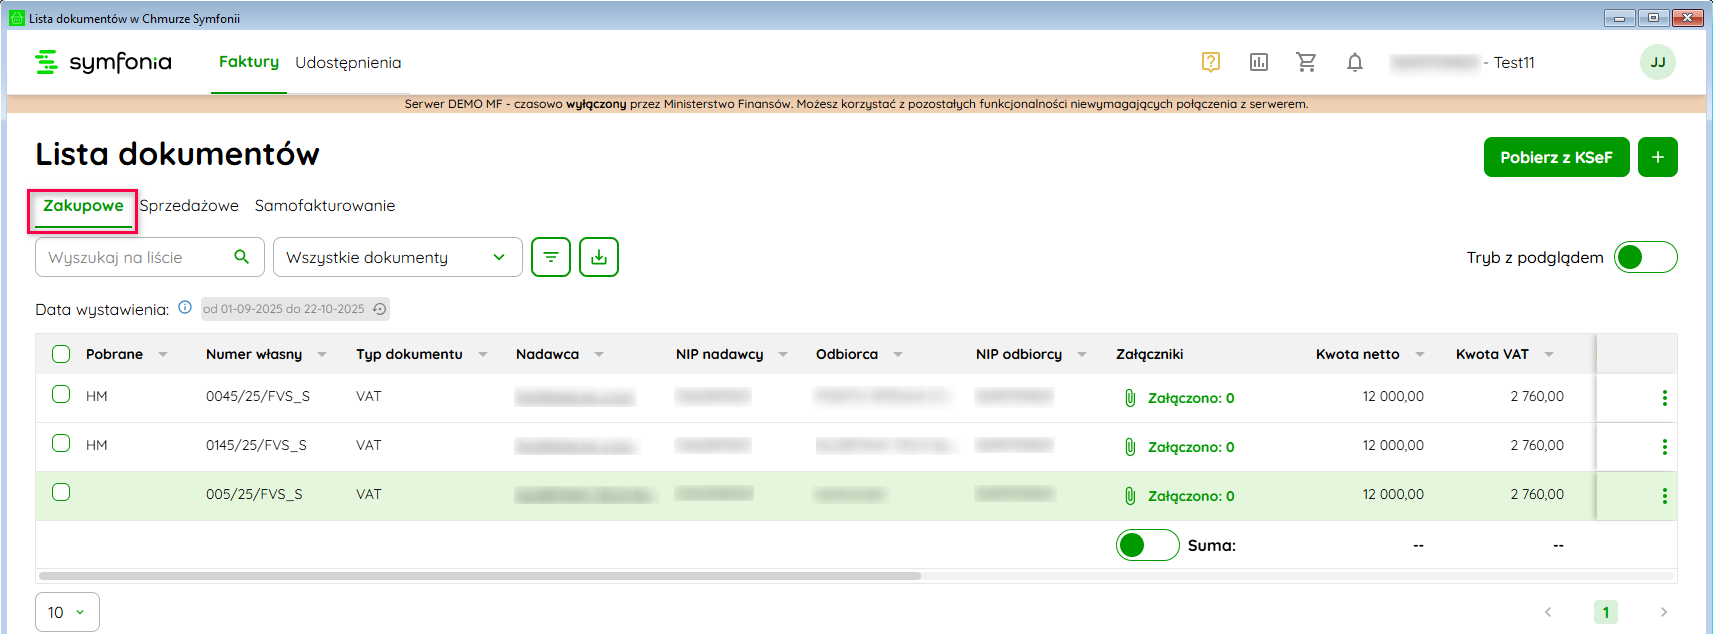The height and width of the screenshot is (634, 1713).
Task: Click the Pobierz z KSeF button
Action: [x=1555, y=157]
